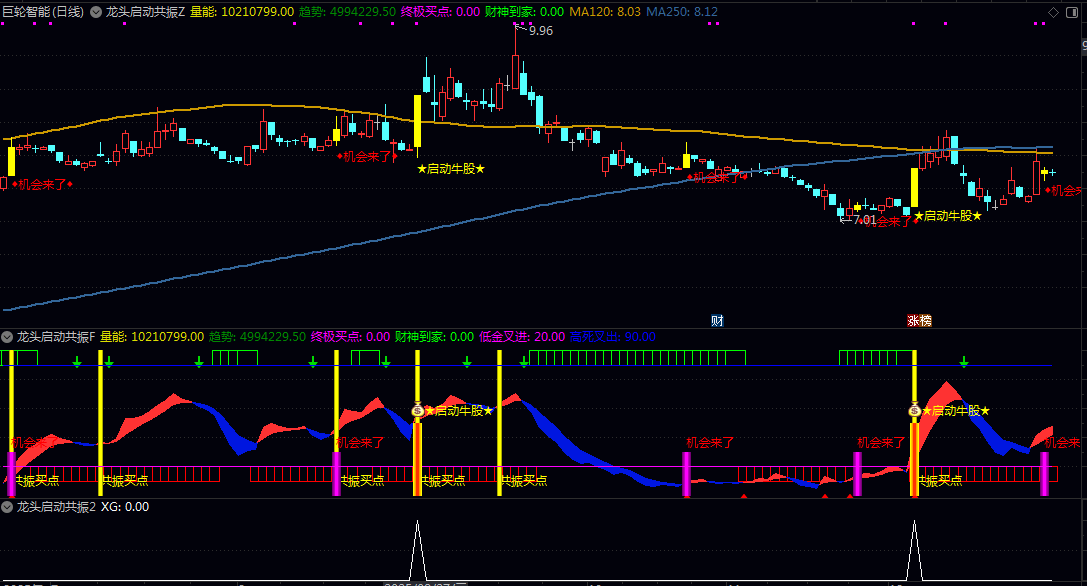This screenshot has width=1087, height=586.
Task: Click the left money bag 启动牛股 icon
Action: coord(418,410)
